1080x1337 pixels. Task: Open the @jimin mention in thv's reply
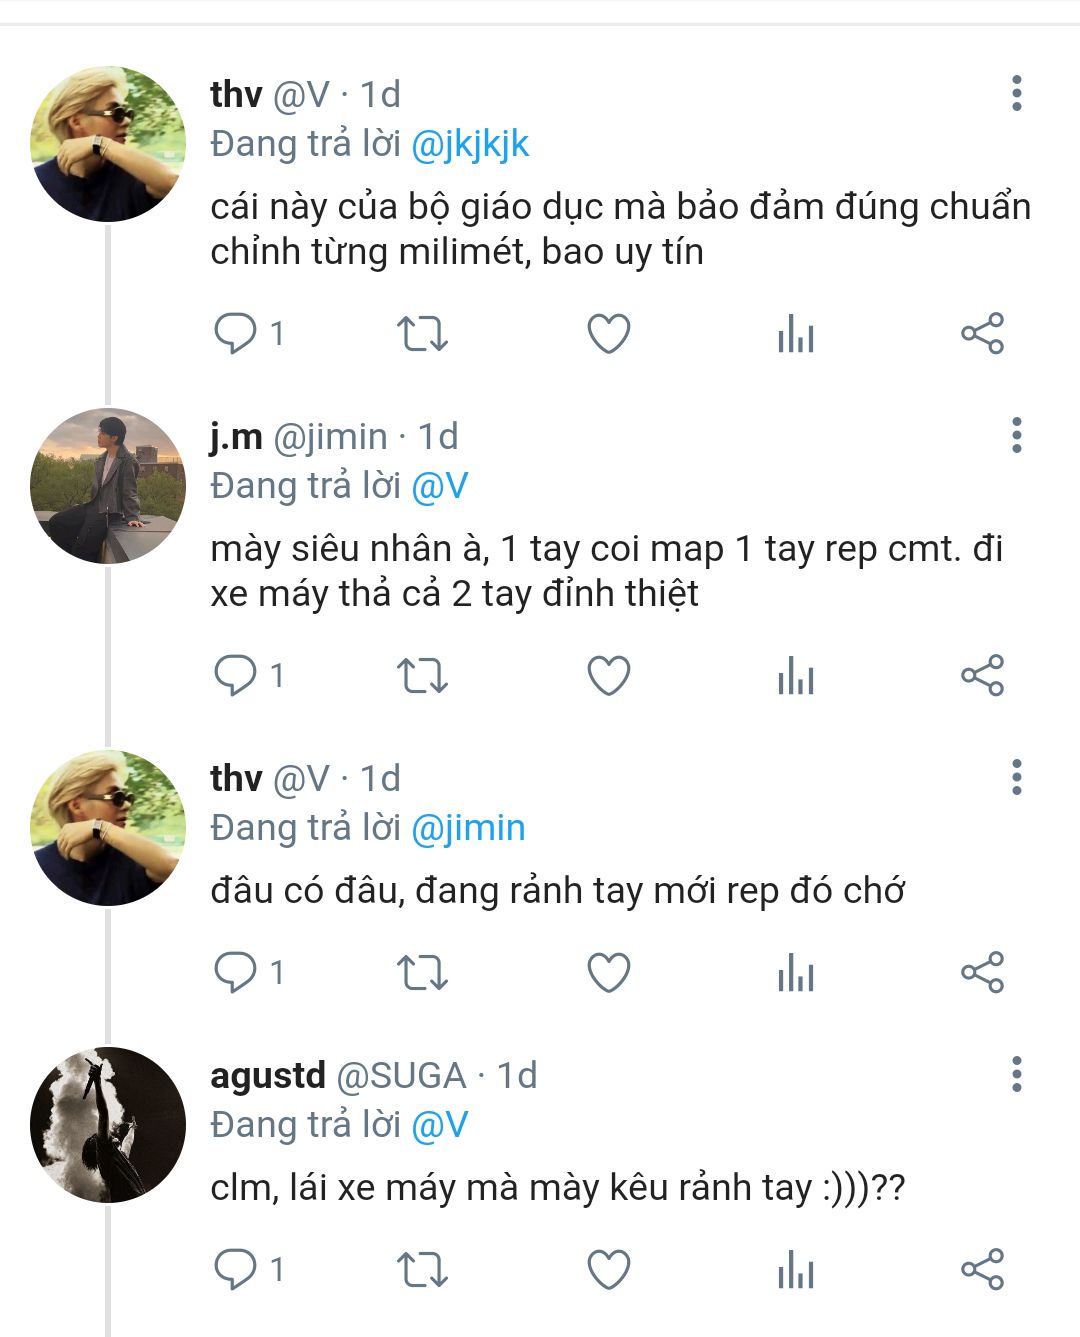click(x=467, y=828)
